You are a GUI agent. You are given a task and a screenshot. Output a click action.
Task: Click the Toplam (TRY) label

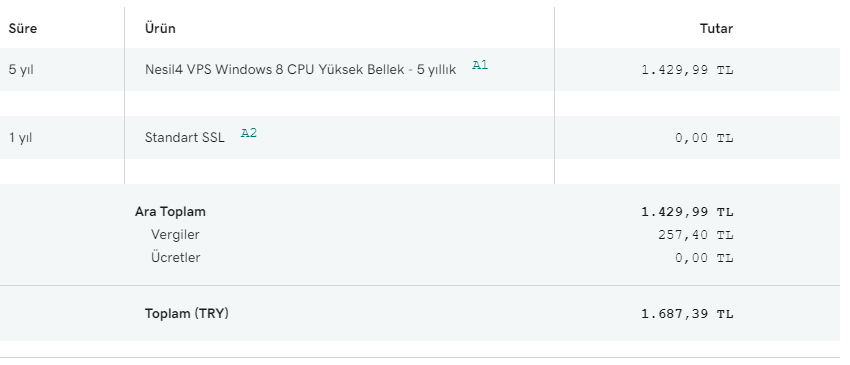186,313
